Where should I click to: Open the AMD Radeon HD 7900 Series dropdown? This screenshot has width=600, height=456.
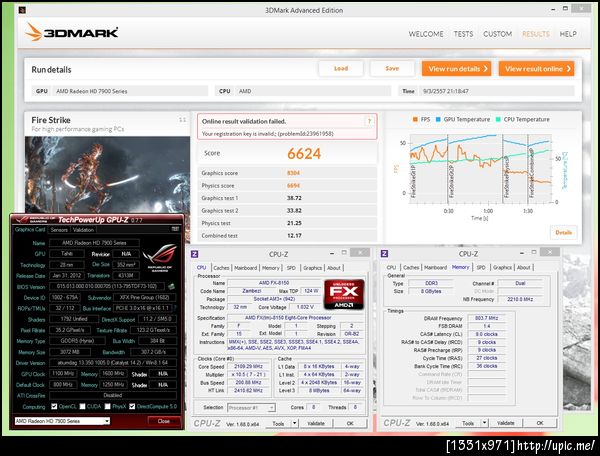[x=62, y=421]
